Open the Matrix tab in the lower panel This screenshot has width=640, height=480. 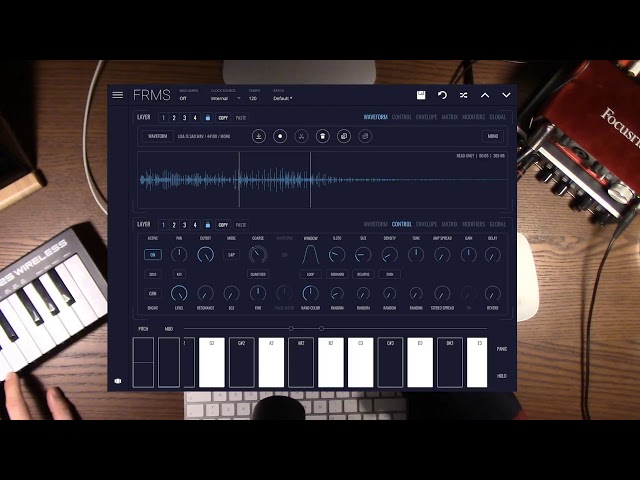pyautogui.click(x=449, y=224)
